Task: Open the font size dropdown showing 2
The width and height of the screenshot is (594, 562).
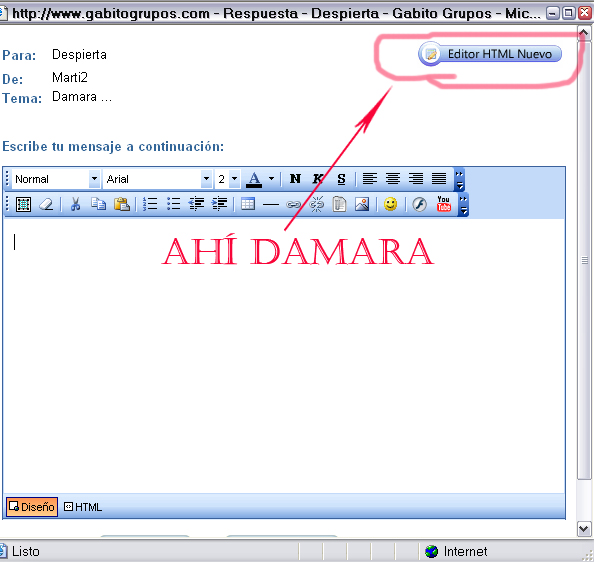Action: [x=234, y=179]
